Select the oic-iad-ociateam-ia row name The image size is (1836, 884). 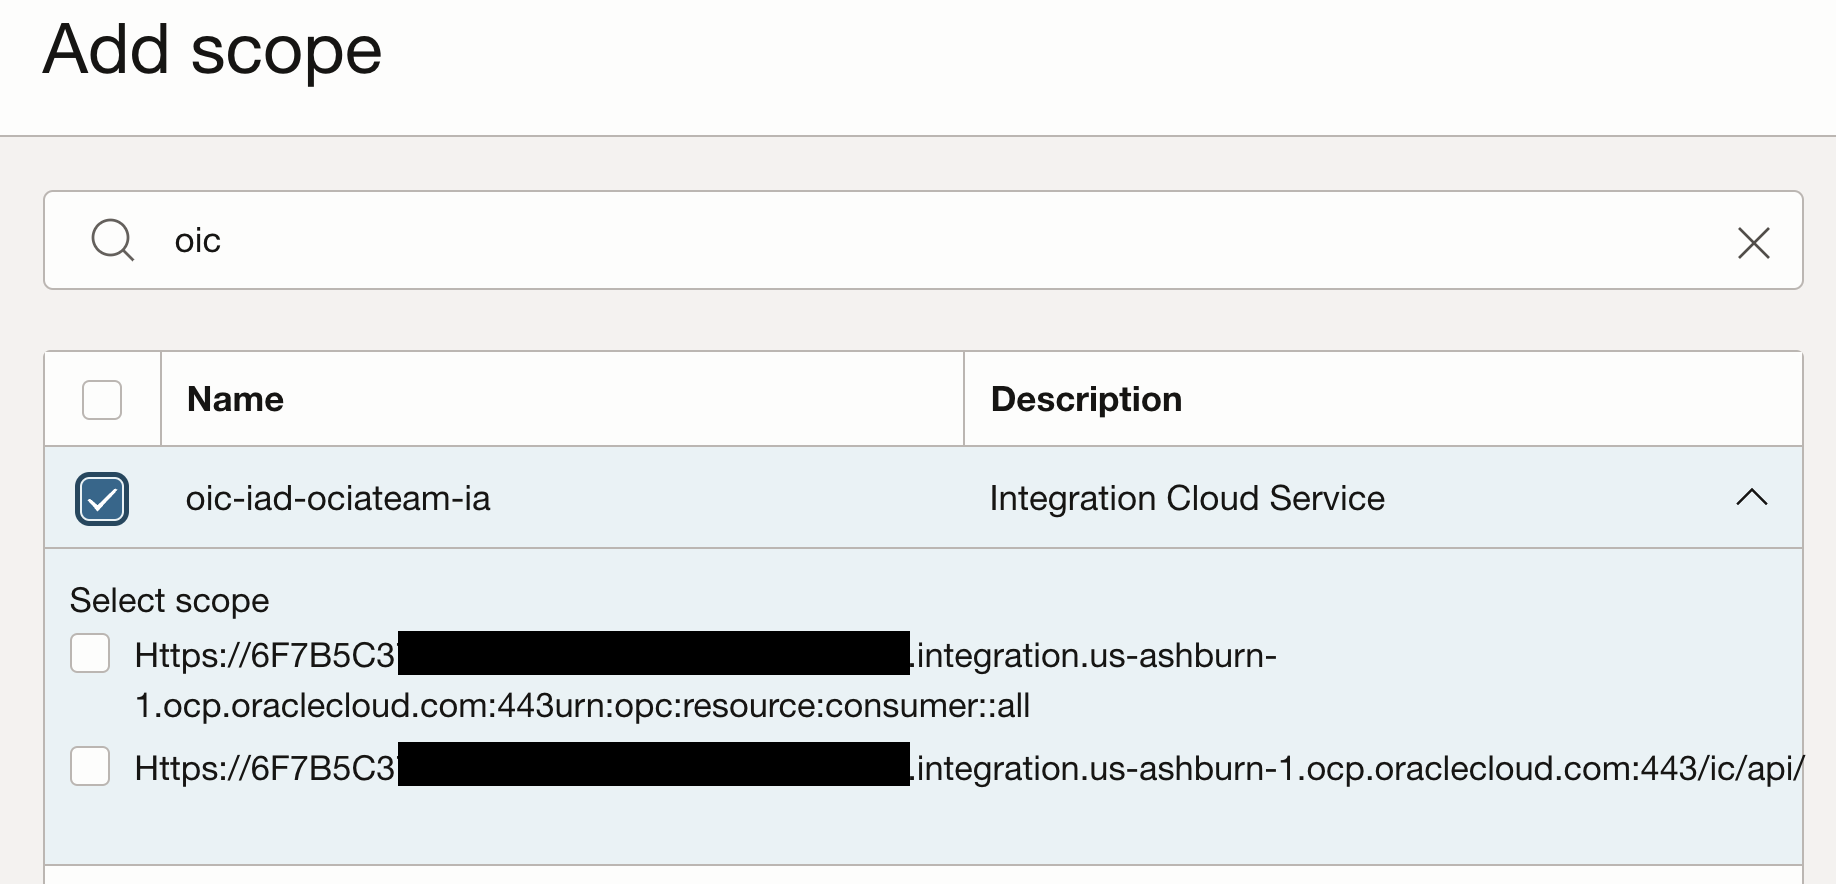(338, 498)
